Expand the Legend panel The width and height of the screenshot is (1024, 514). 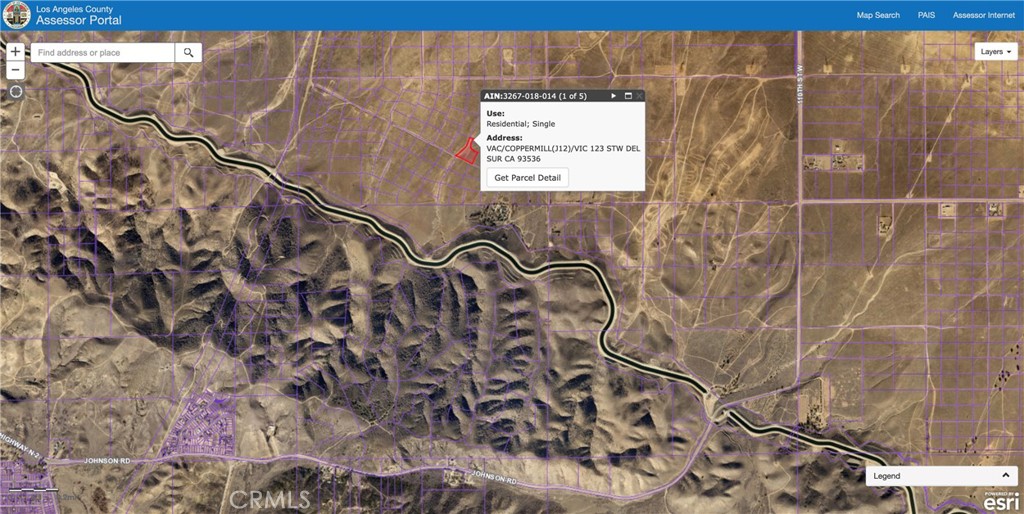tap(1005, 476)
